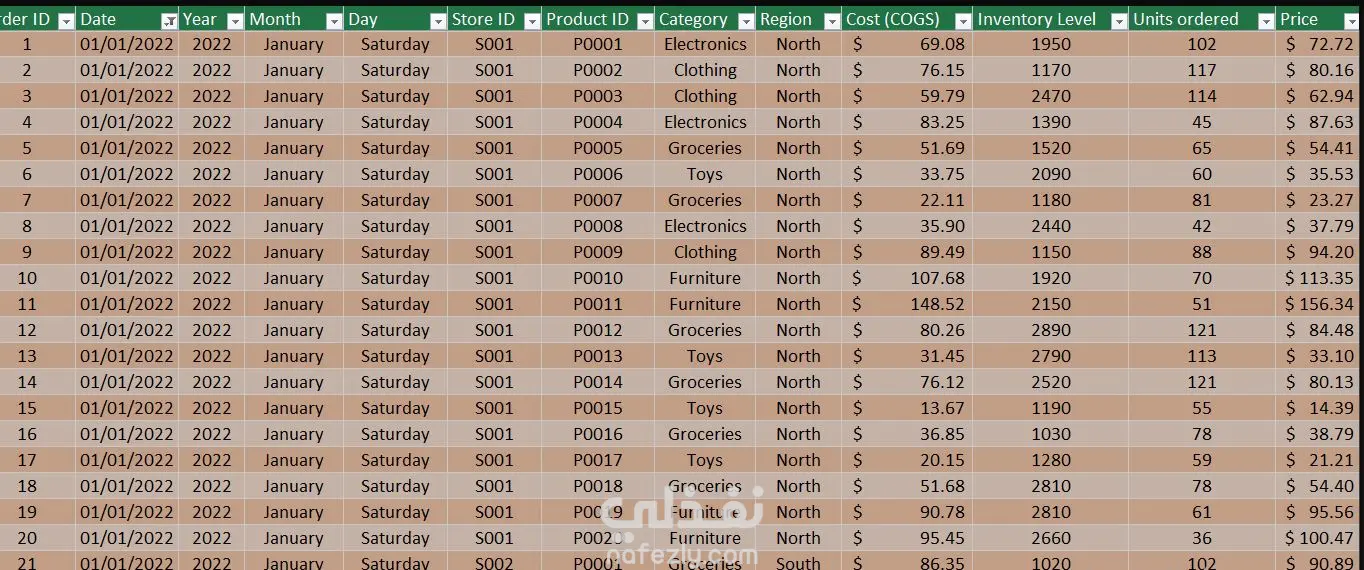Select inventory level cell 2890
Screen dimensions: 1364x570
click(1051, 330)
